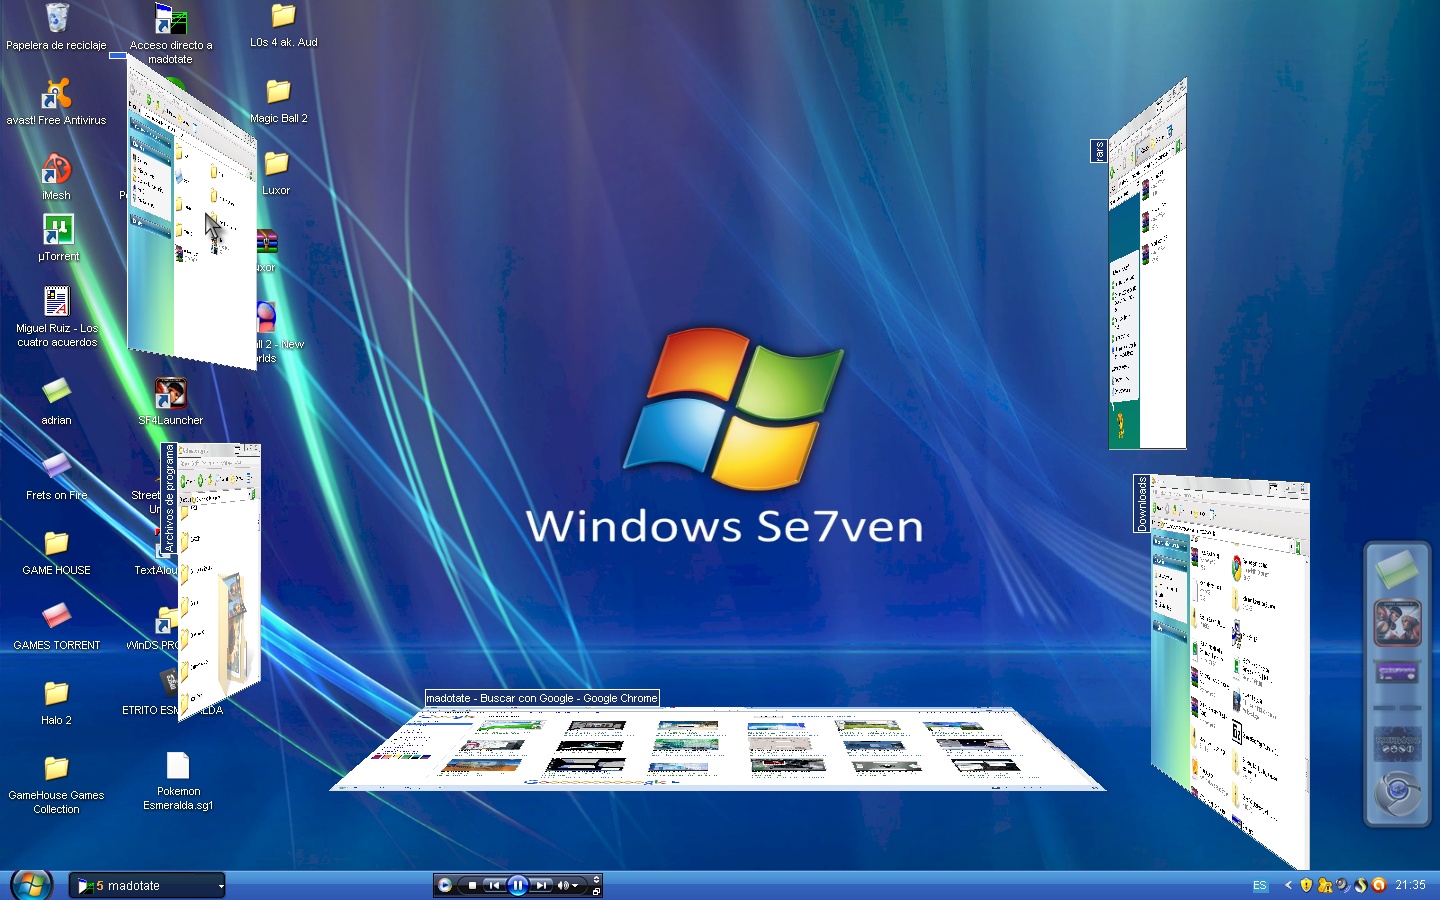Click the yellow users tray icon
Image resolution: width=1440 pixels, height=900 pixels.
(1325, 885)
